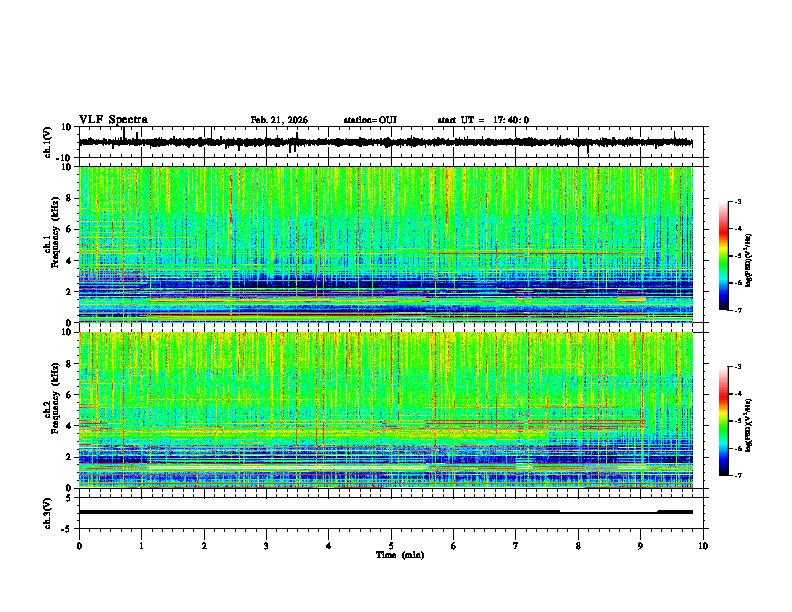Click the "ch.1(V)" waveform axis label

(x=48, y=142)
